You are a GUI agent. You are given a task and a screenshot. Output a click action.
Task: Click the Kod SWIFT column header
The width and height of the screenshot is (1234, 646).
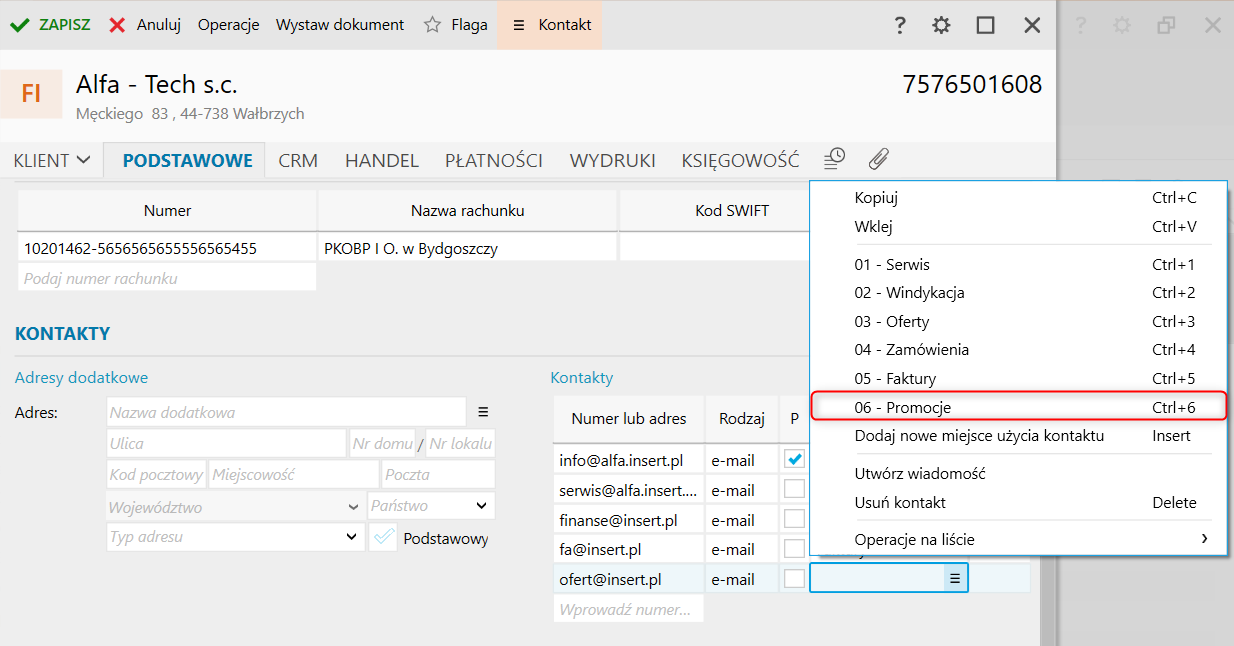[732, 211]
